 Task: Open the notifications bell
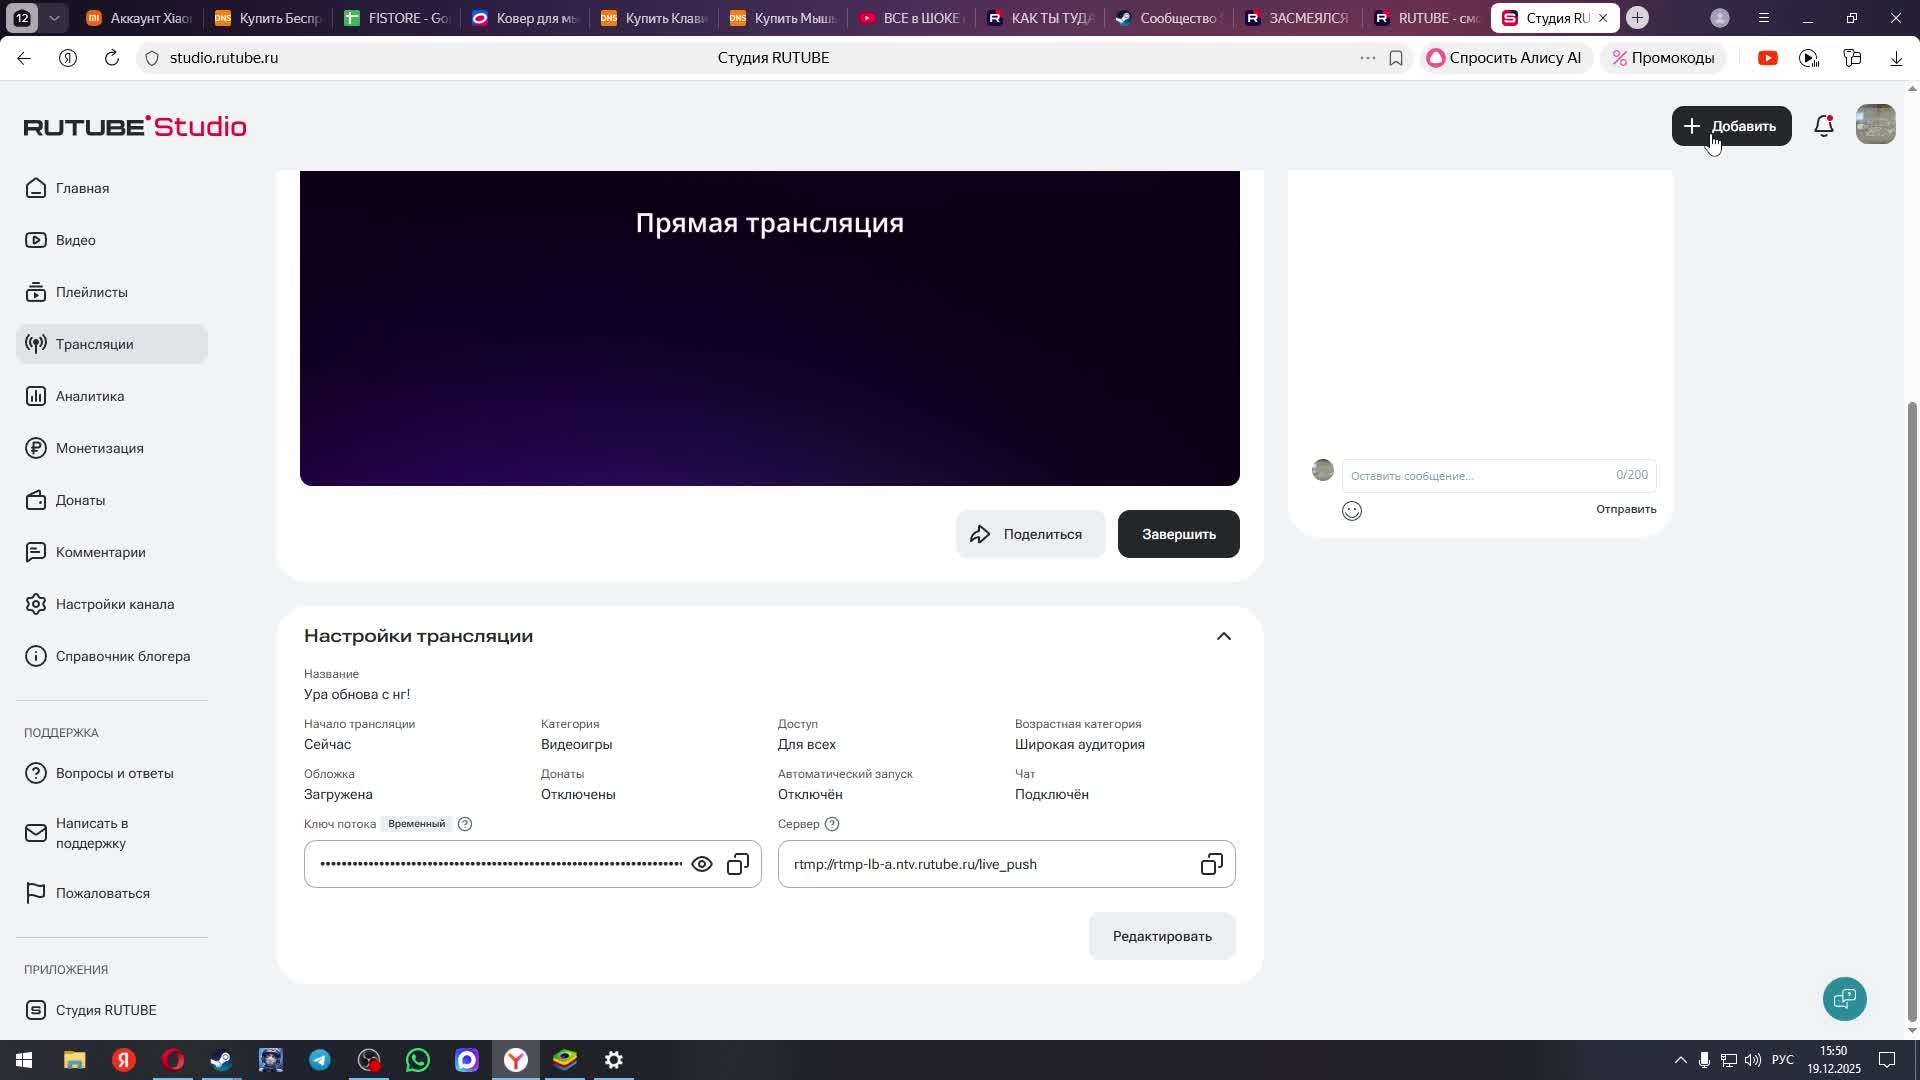pos(1824,126)
